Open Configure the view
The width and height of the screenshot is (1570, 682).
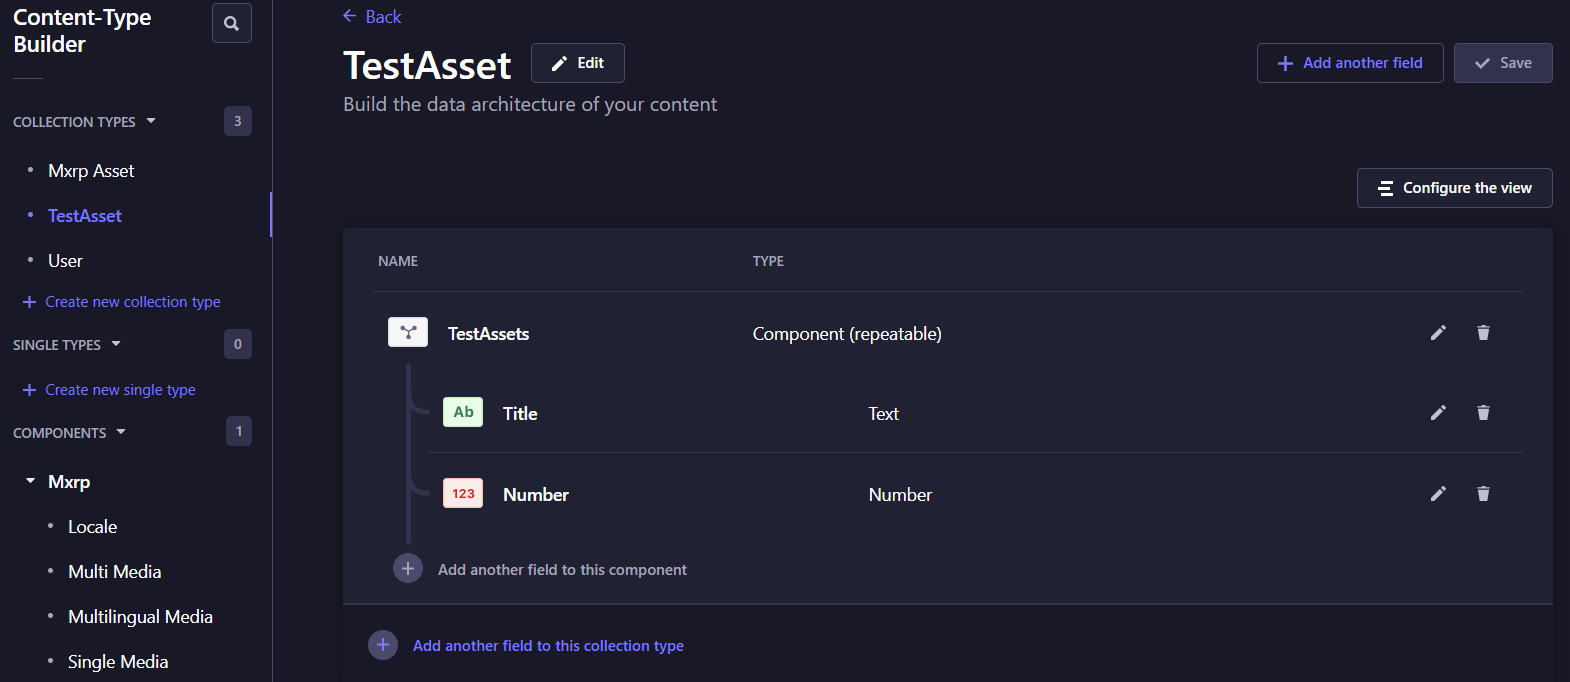[1454, 188]
